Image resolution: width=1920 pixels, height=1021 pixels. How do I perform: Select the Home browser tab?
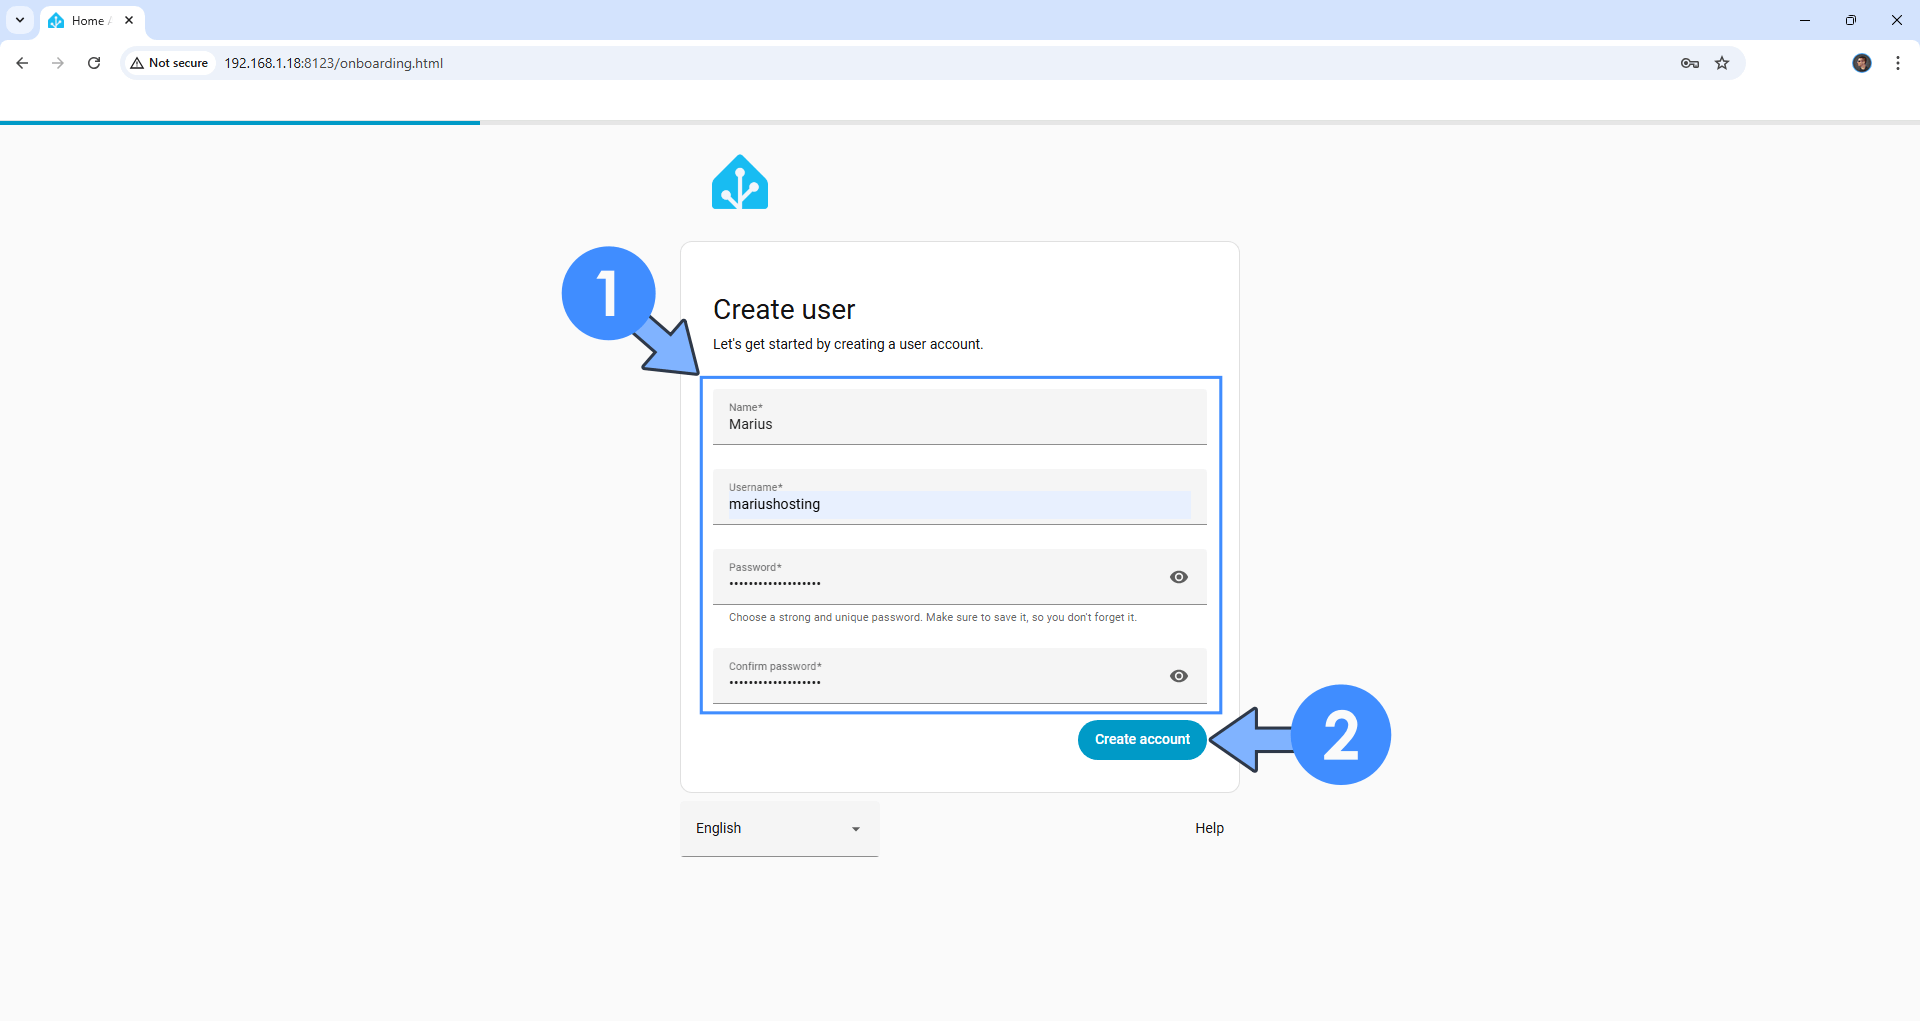(x=85, y=20)
